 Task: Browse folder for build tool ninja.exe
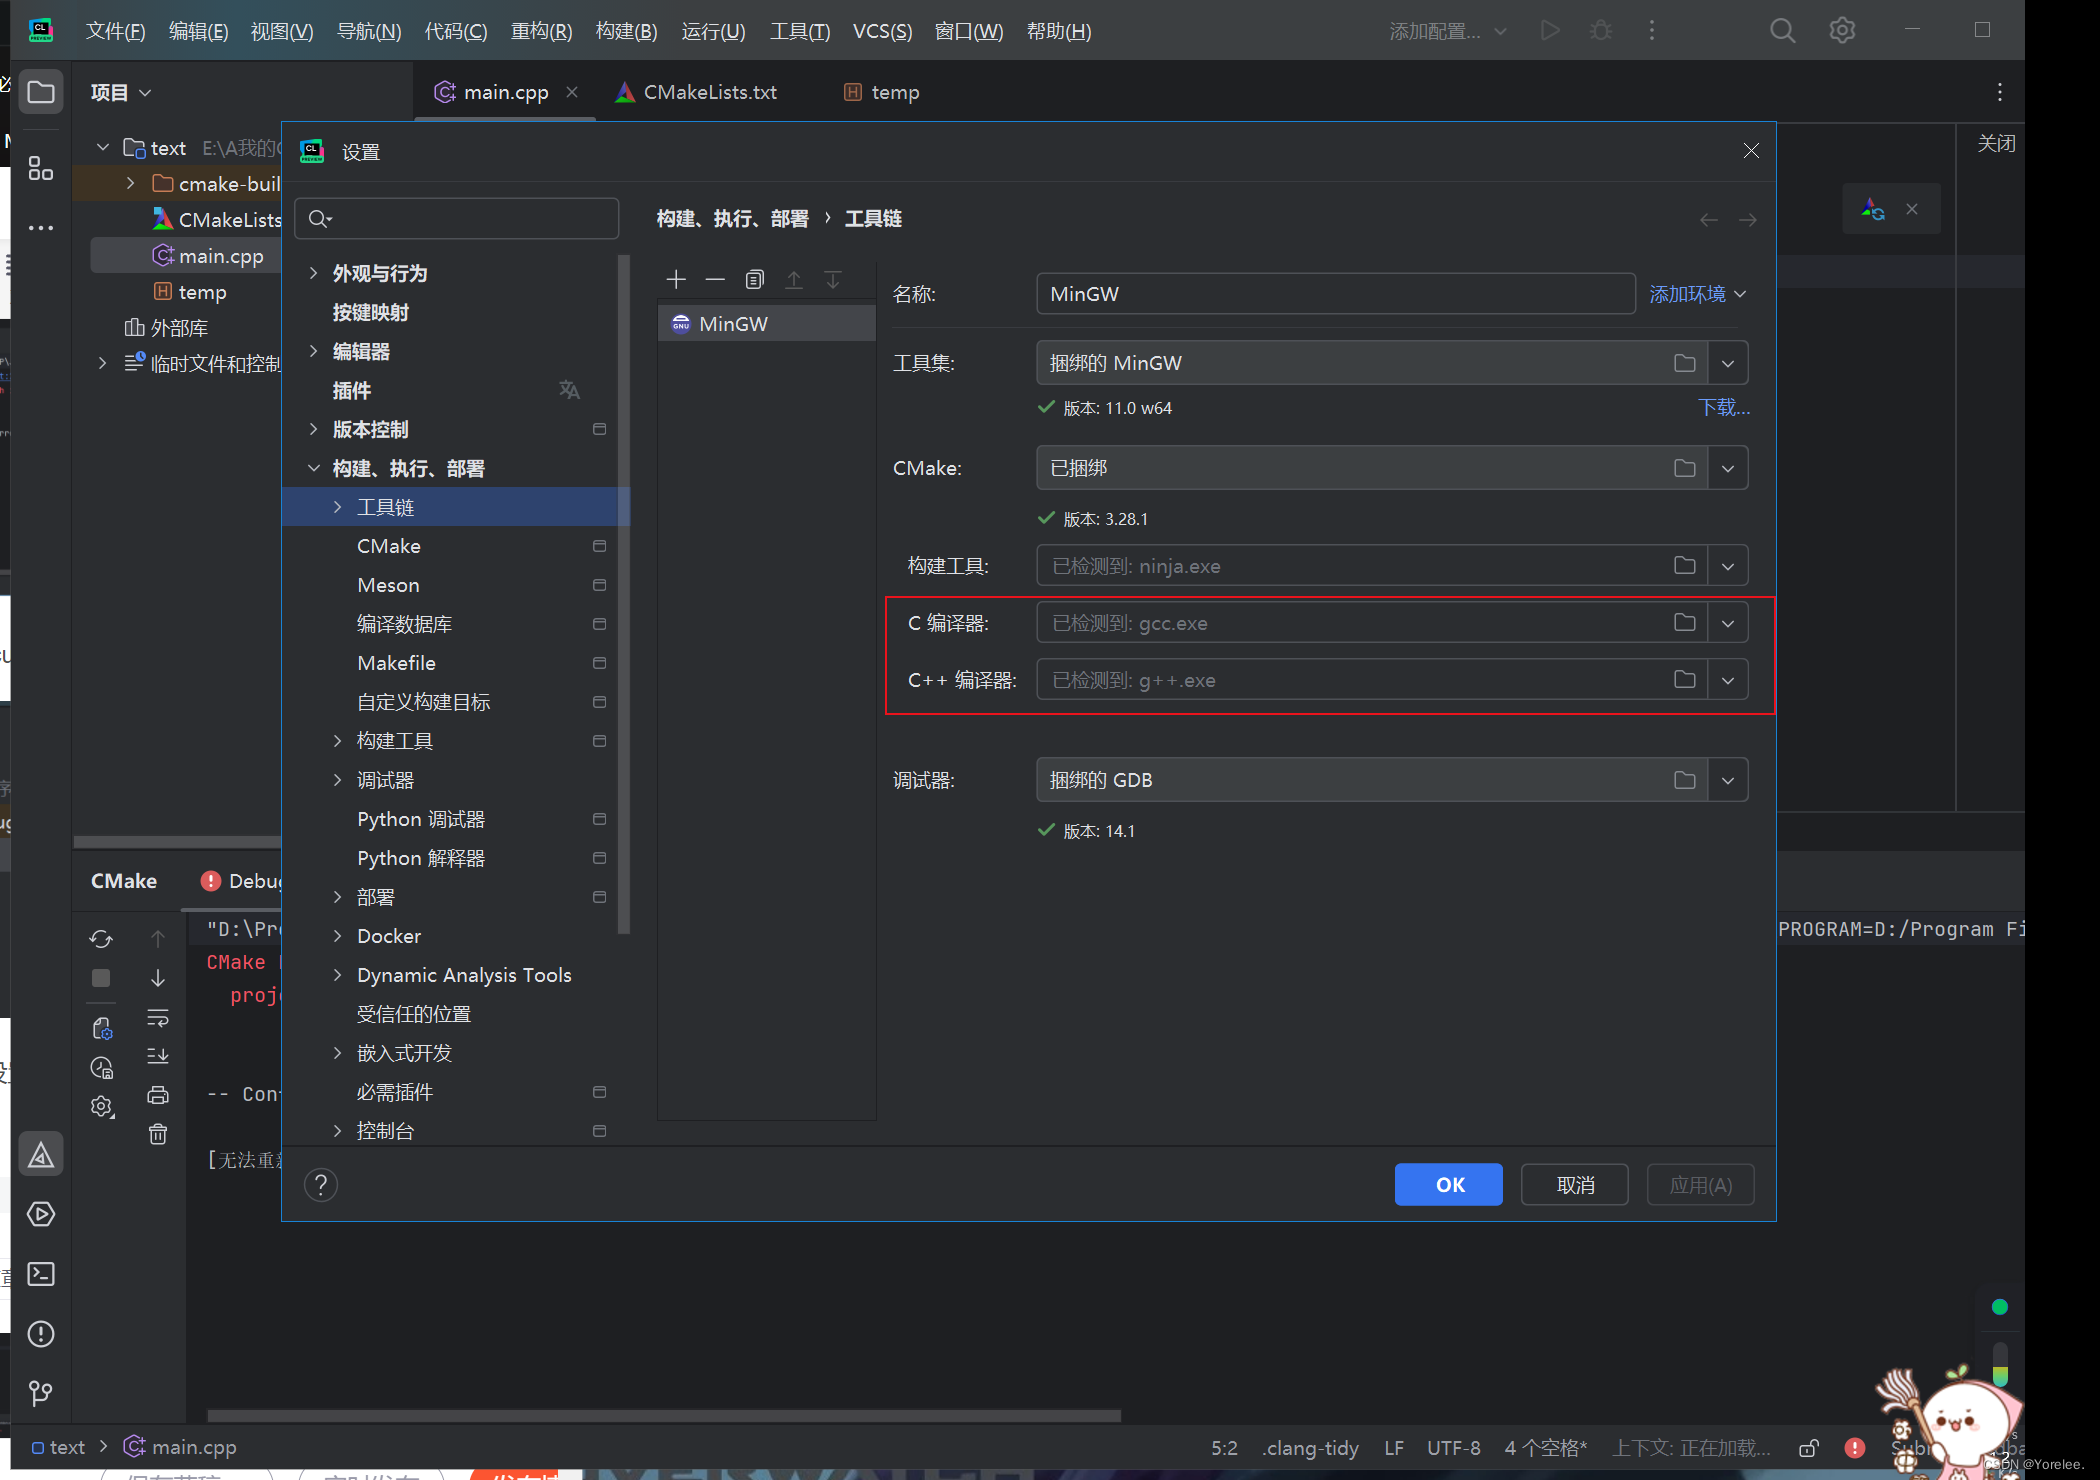1685,566
